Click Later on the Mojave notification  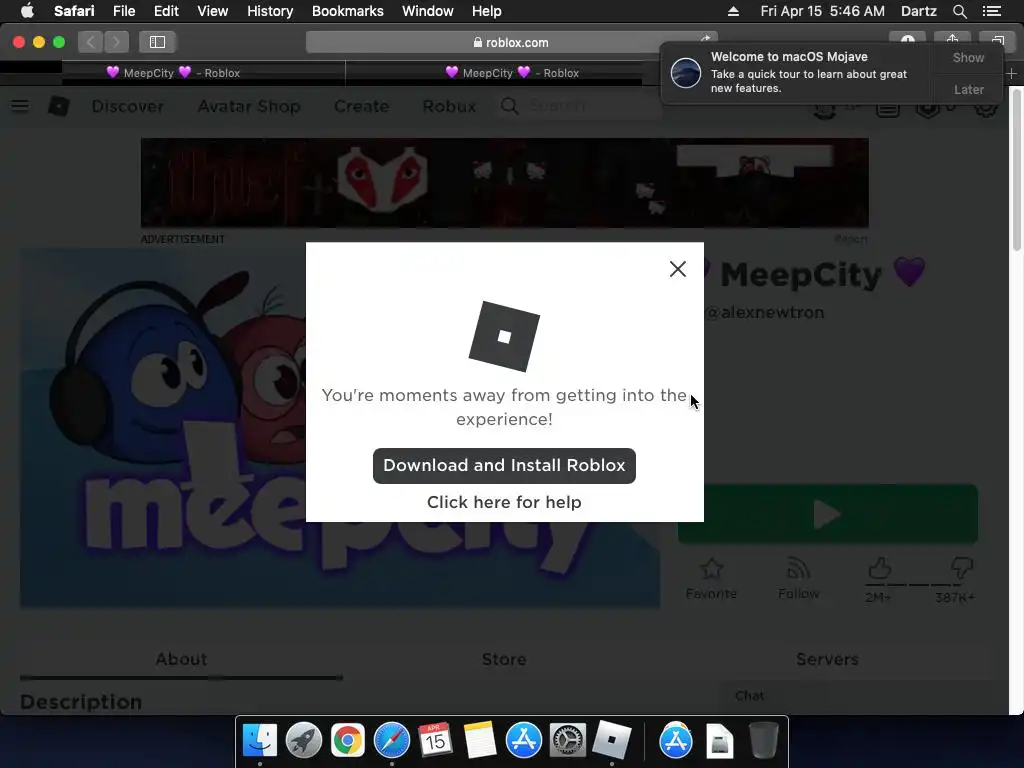tap(968, 89)
